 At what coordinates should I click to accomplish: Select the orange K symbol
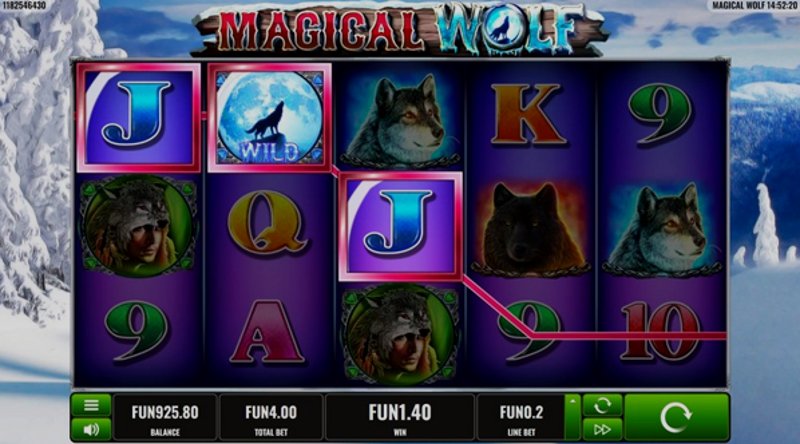pyautogui.click(x=529, y=114)
